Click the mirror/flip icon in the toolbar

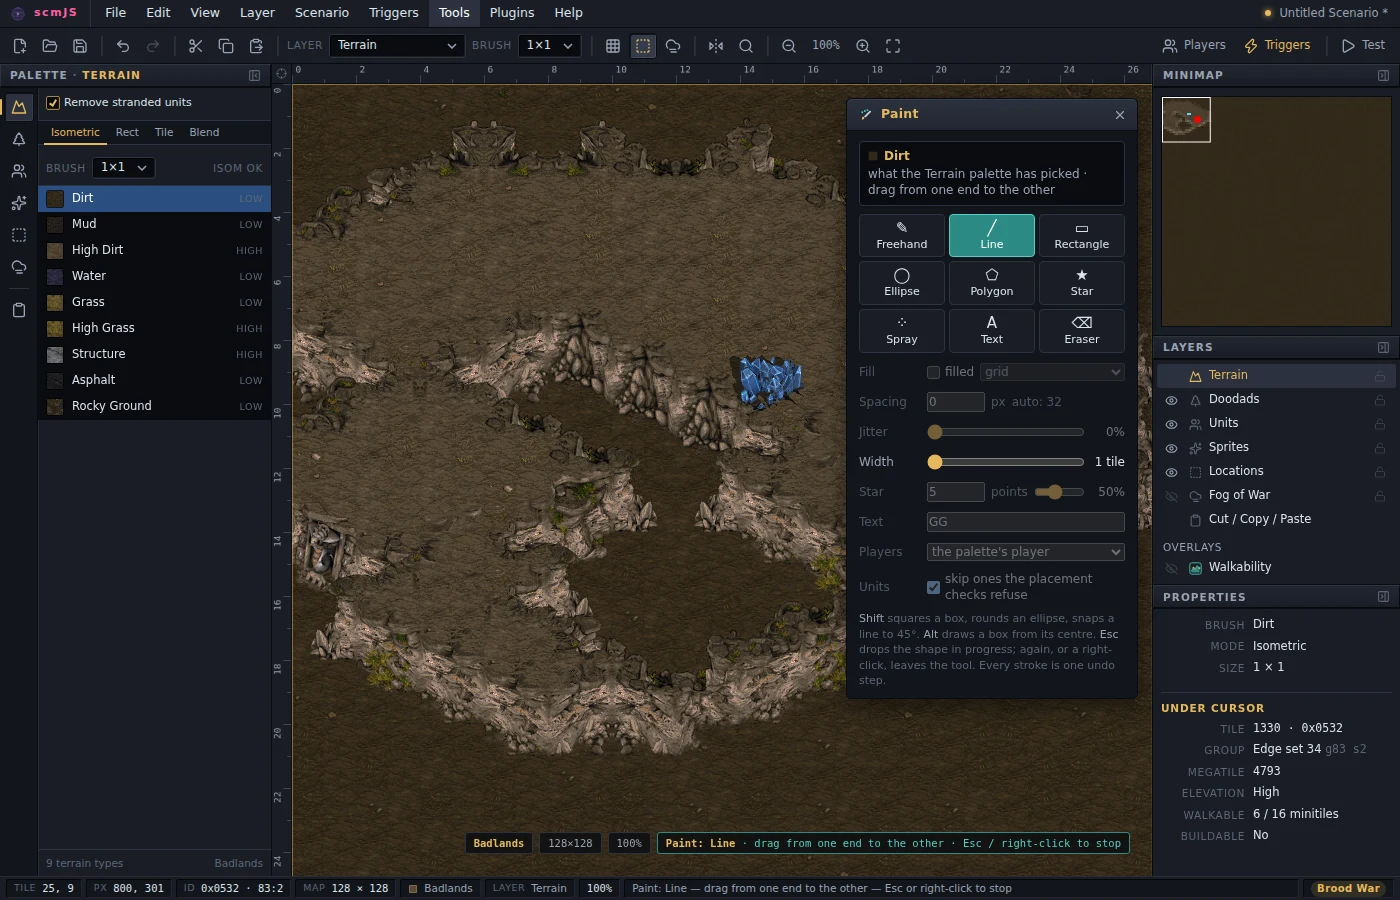point(716,46)
